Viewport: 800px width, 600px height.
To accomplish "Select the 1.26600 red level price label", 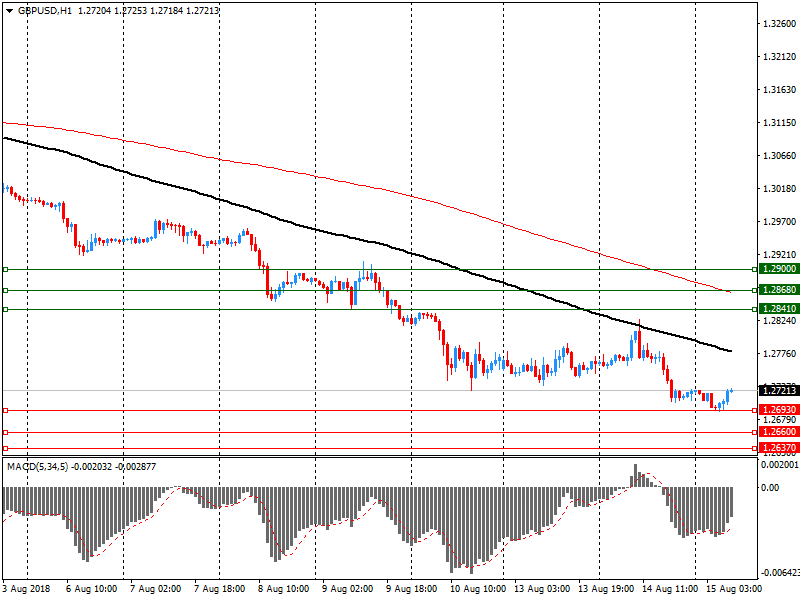I will point(779,432).
